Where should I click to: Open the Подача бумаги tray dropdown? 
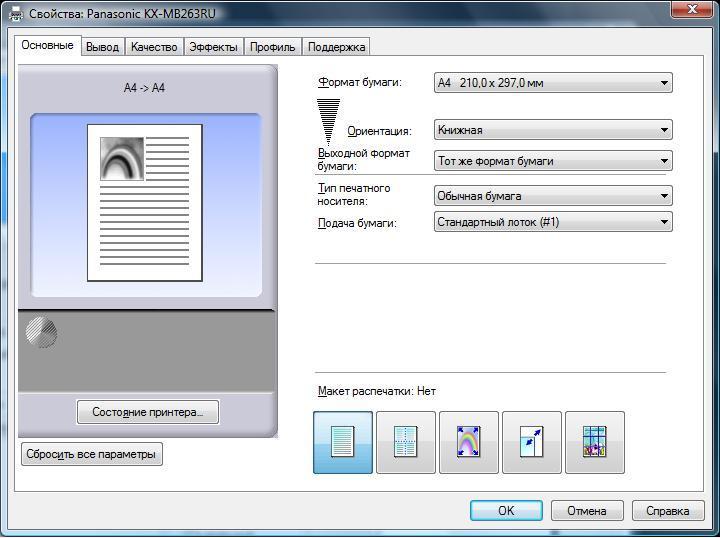[x=553, y=222]
